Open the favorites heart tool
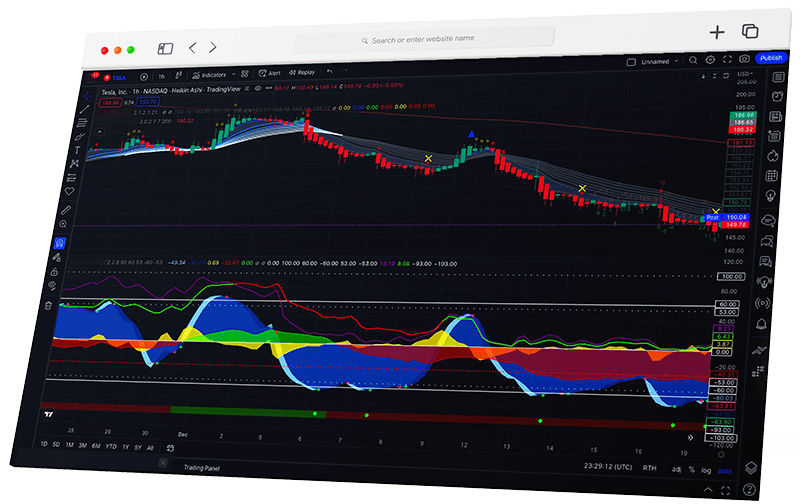800x504 pixels. point(70,190)
